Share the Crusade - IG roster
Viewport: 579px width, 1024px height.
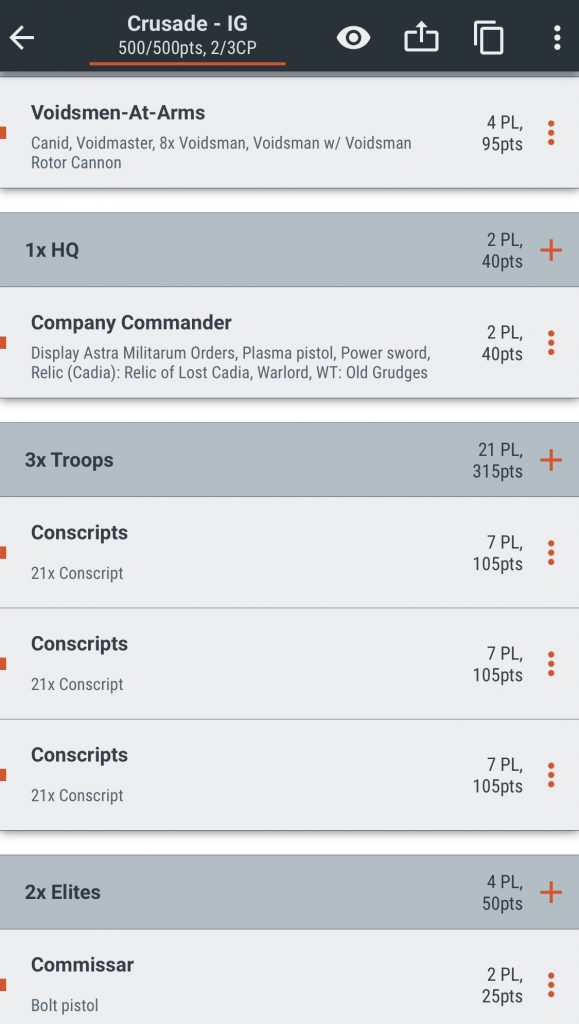pos(421,37)
